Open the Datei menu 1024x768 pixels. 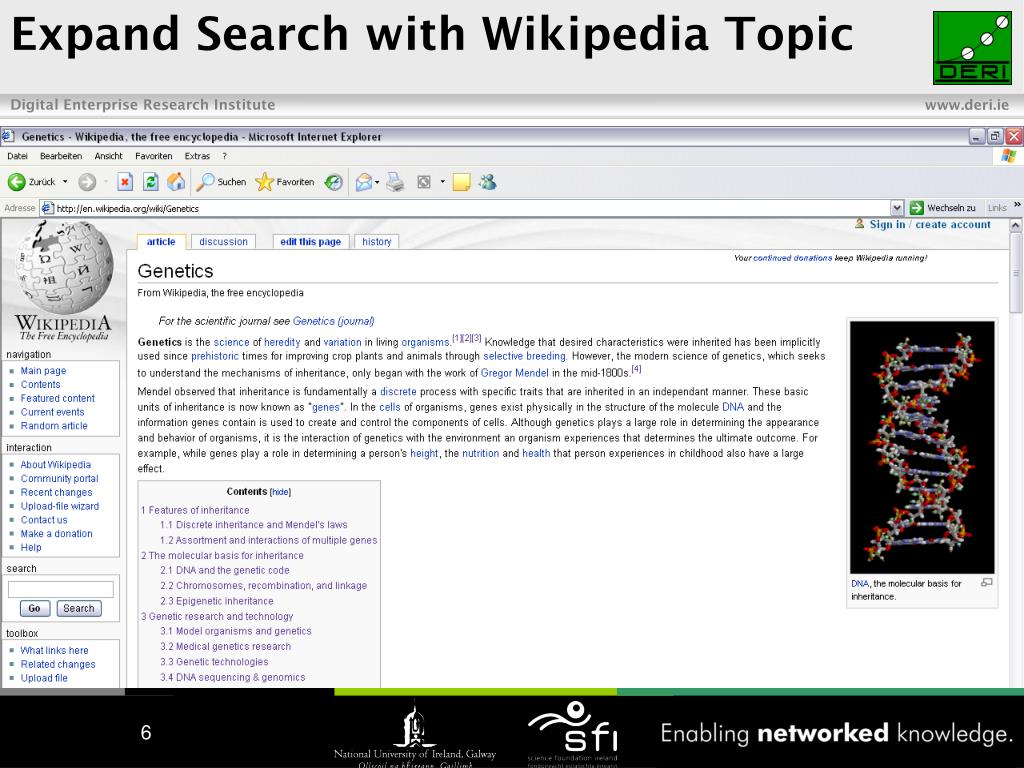[x=17, y=156]
